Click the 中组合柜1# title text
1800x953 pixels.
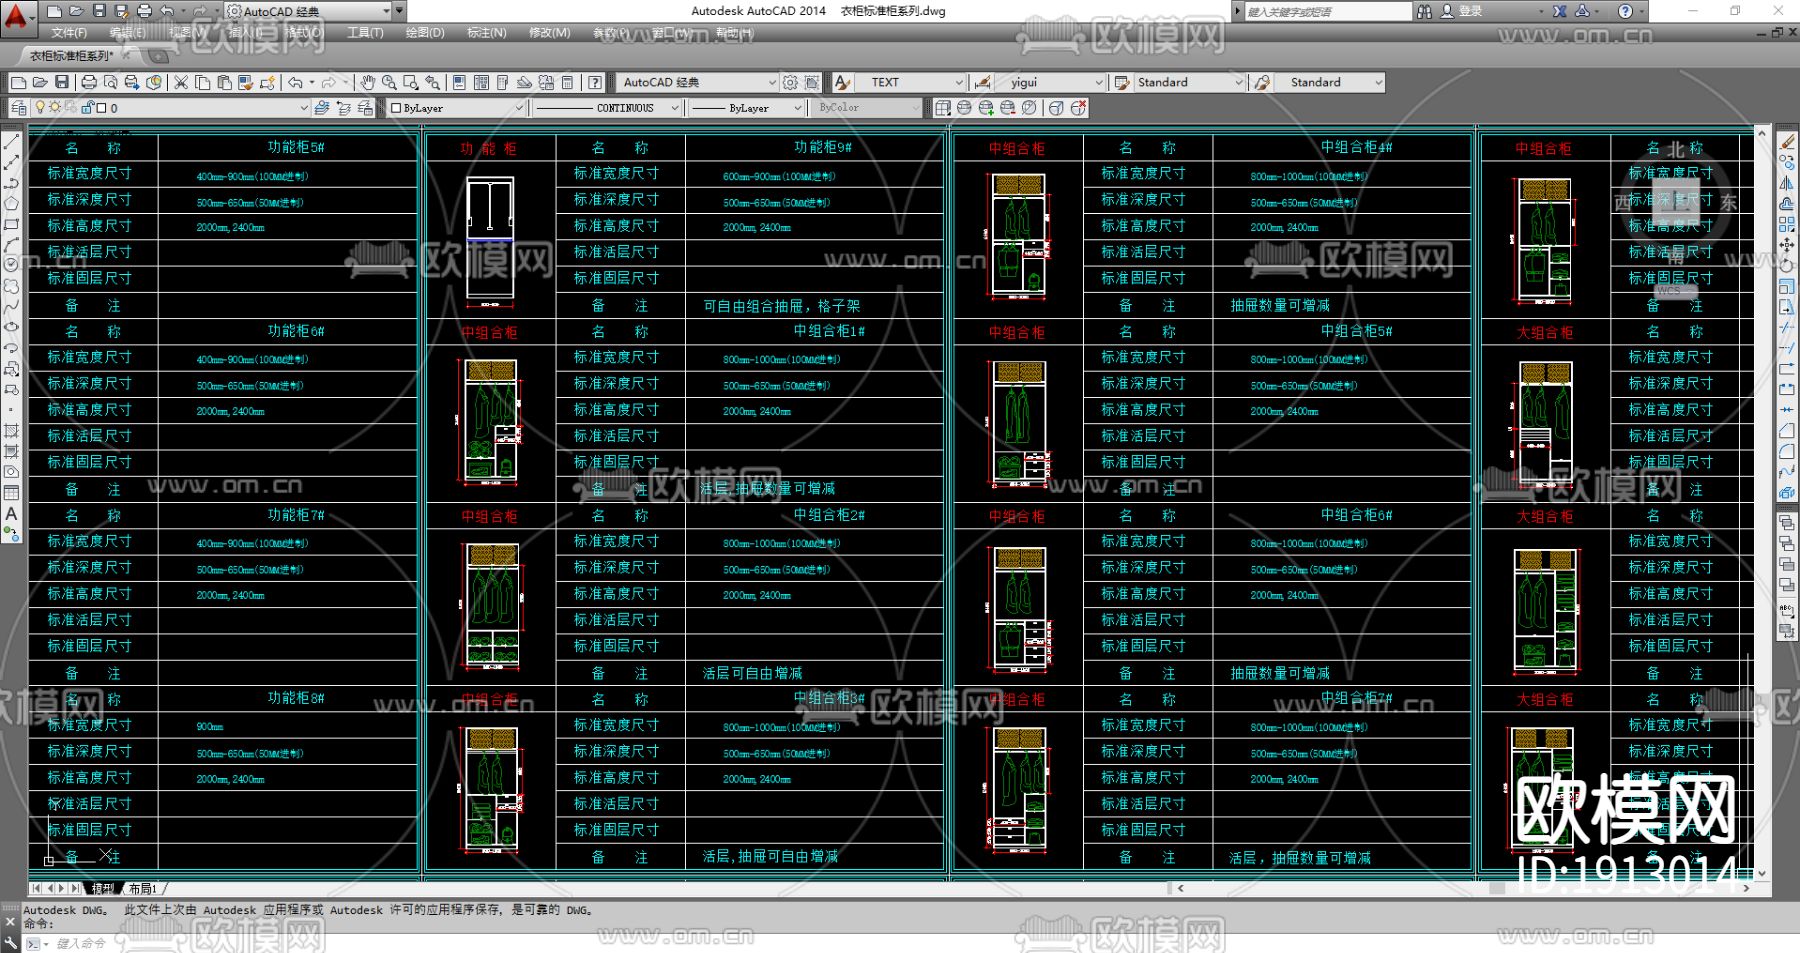click(x=829, y=331)
